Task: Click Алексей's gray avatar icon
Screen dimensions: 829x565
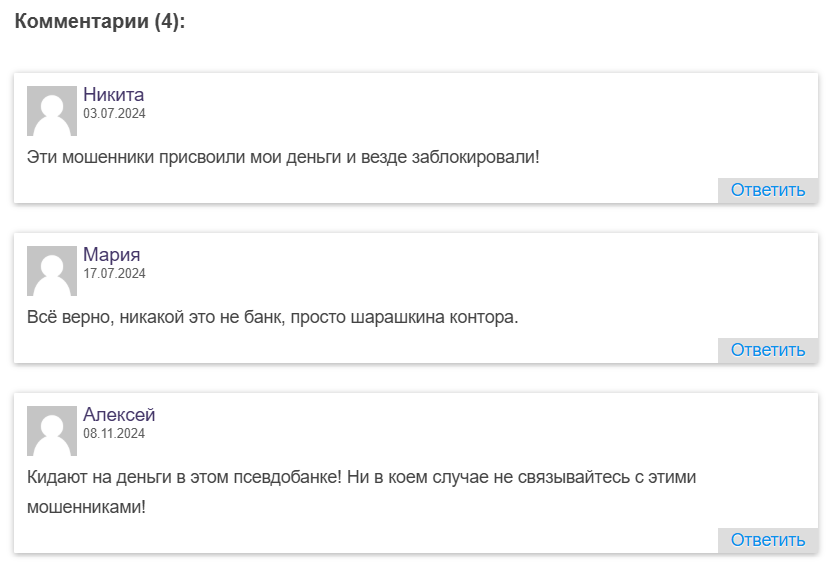Action: (x=51, y=431)
